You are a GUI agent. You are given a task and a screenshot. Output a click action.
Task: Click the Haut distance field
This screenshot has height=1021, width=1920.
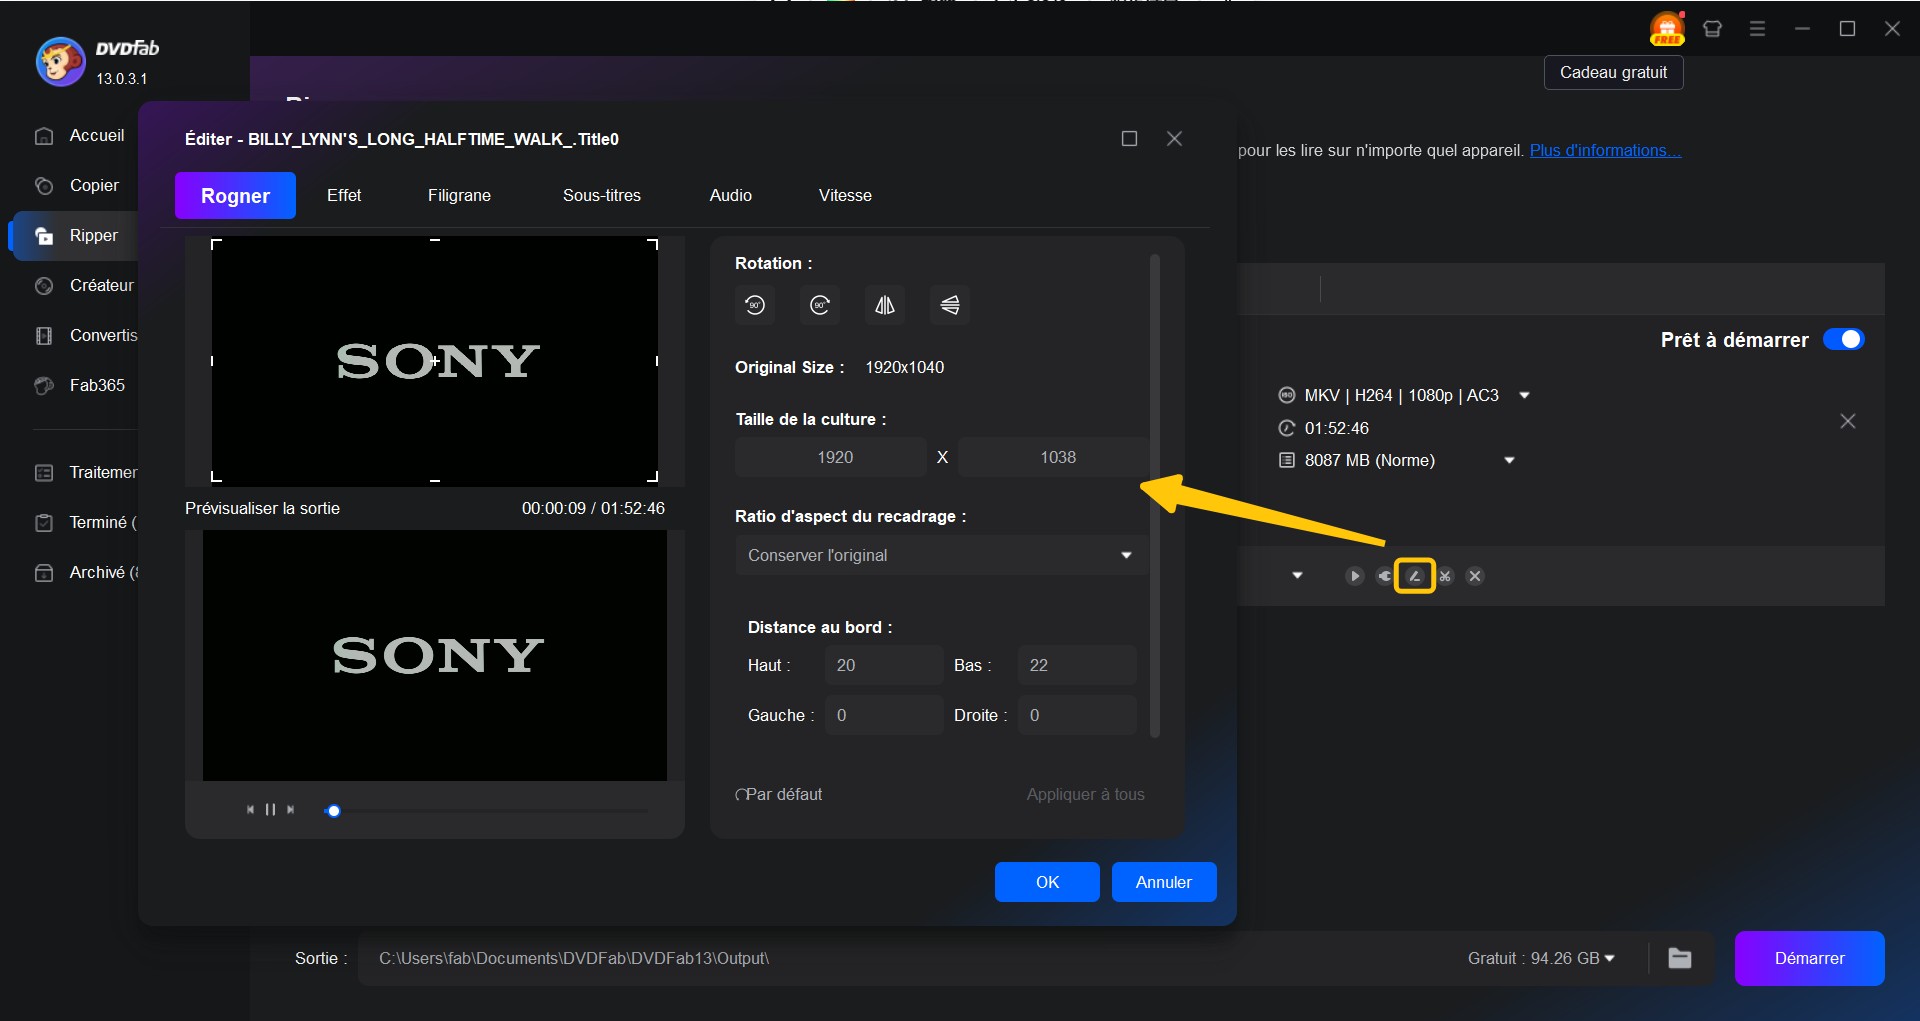click(884, 665)
